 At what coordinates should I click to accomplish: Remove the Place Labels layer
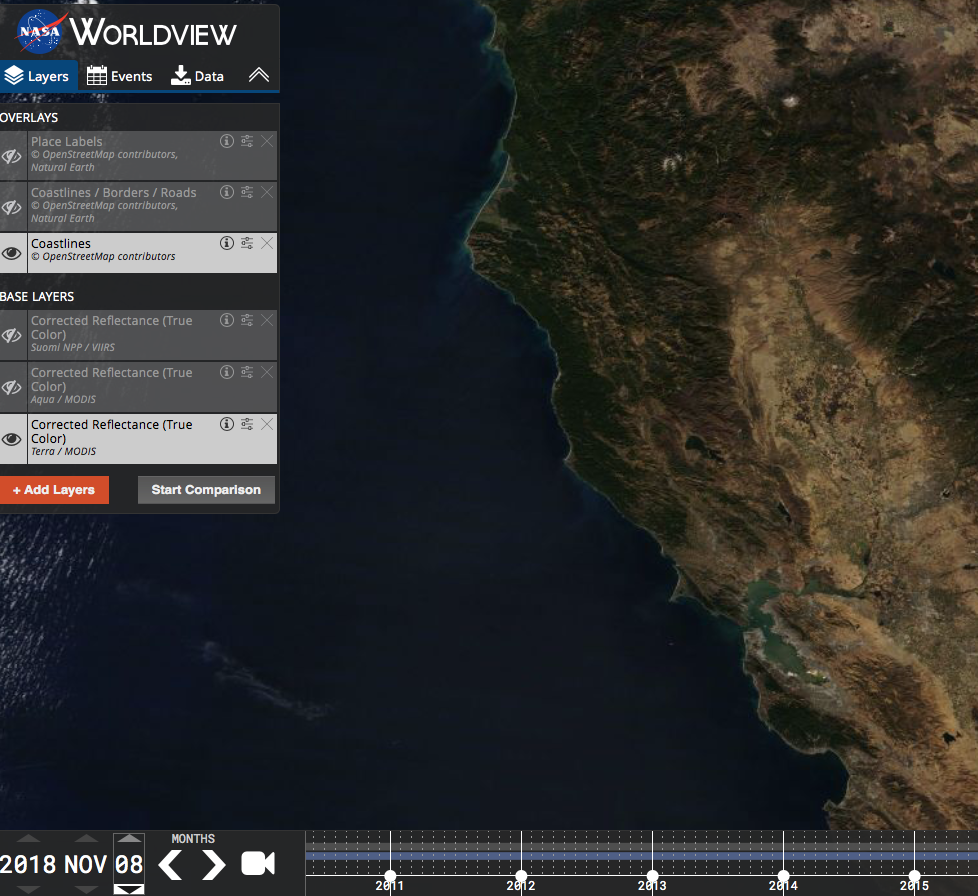[267, 141]
